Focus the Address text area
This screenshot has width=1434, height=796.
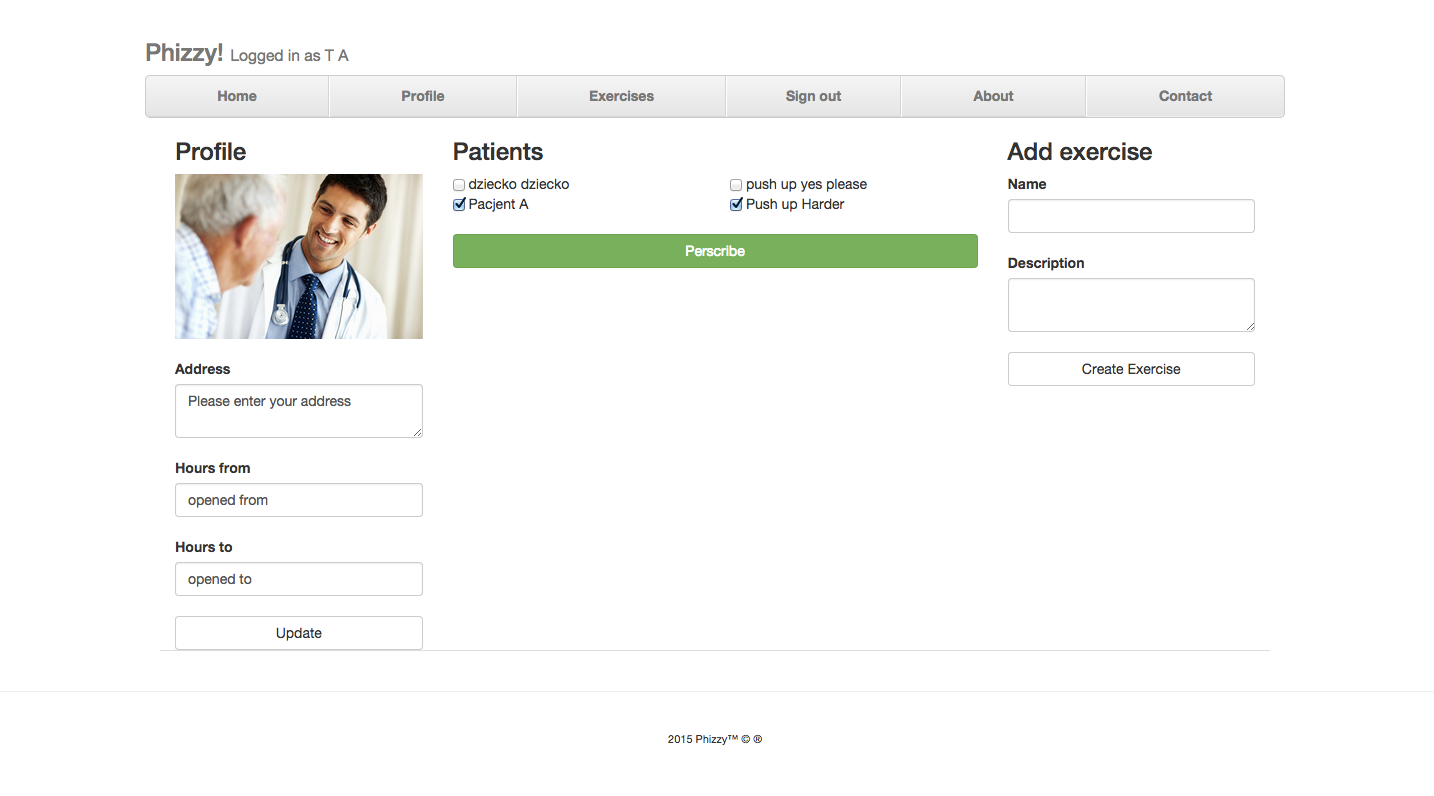(298, 411)
